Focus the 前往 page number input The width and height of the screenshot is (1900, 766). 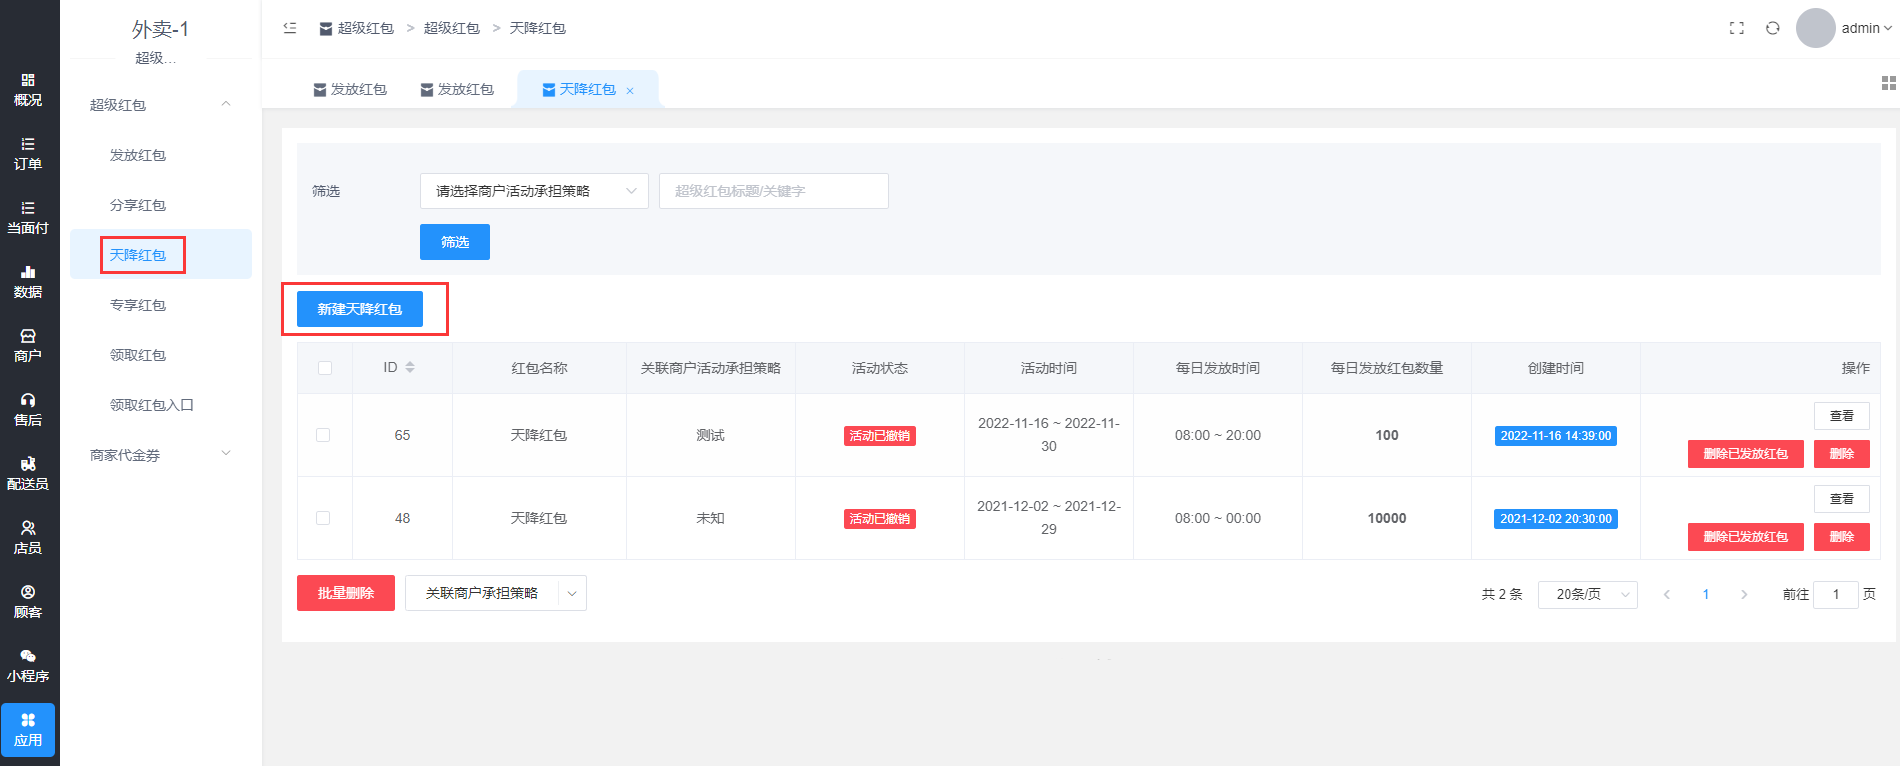1836,594
